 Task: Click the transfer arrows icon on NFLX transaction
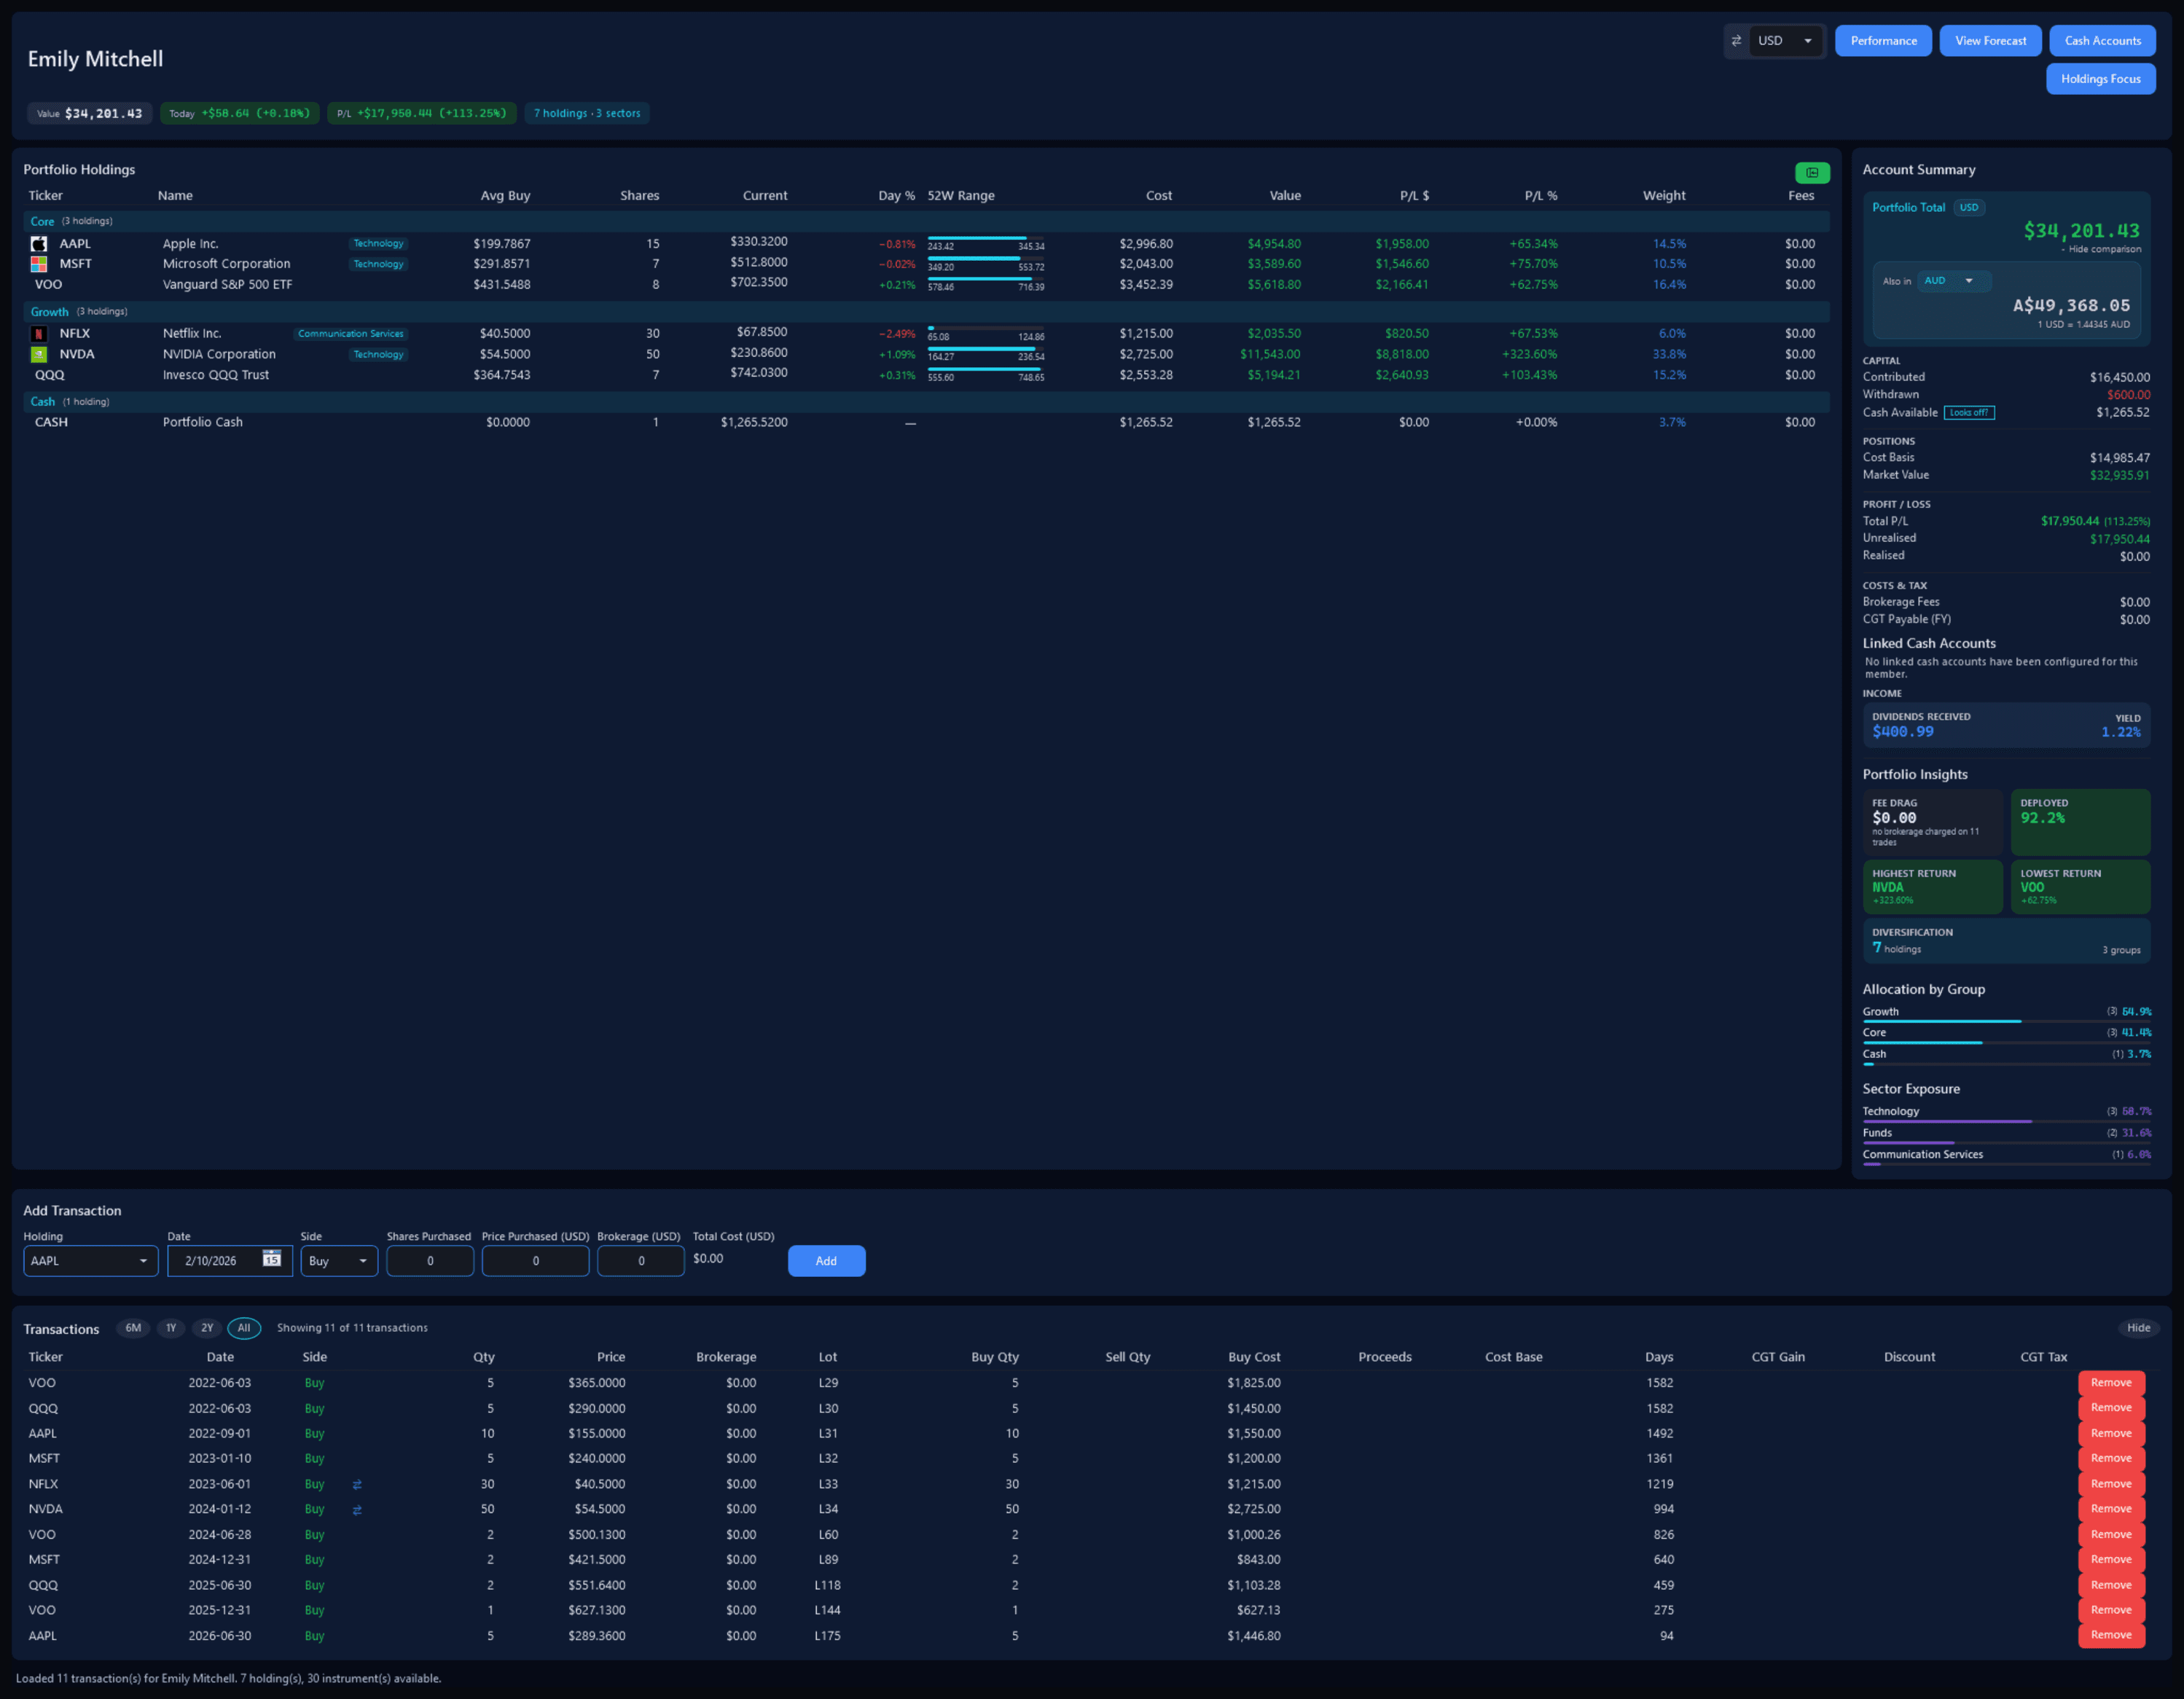click(357, 1484)
